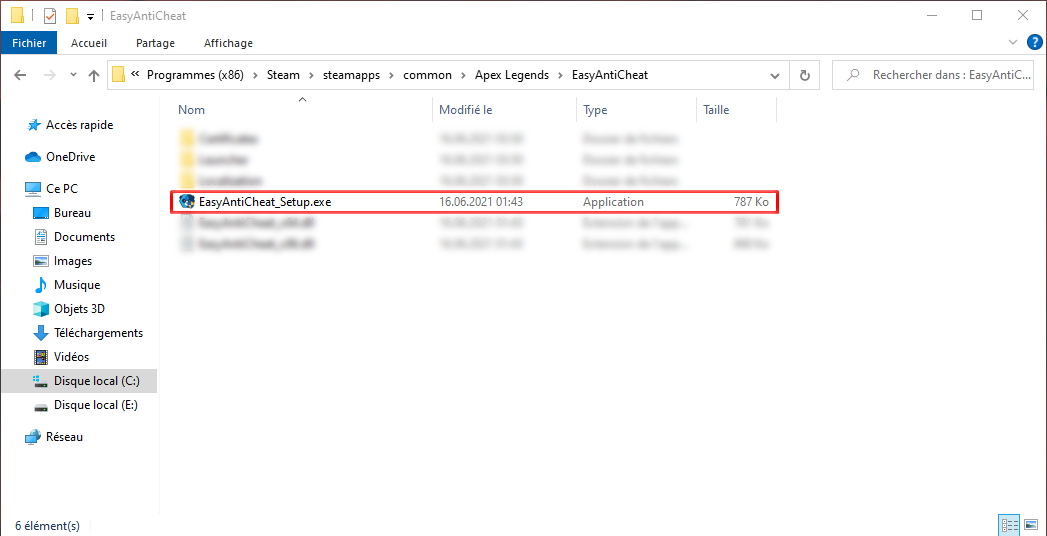Image resolution: width=1047 pixels, height=536 pixels.
Task: Click the Application type cell
Action: tap(613, 202)
